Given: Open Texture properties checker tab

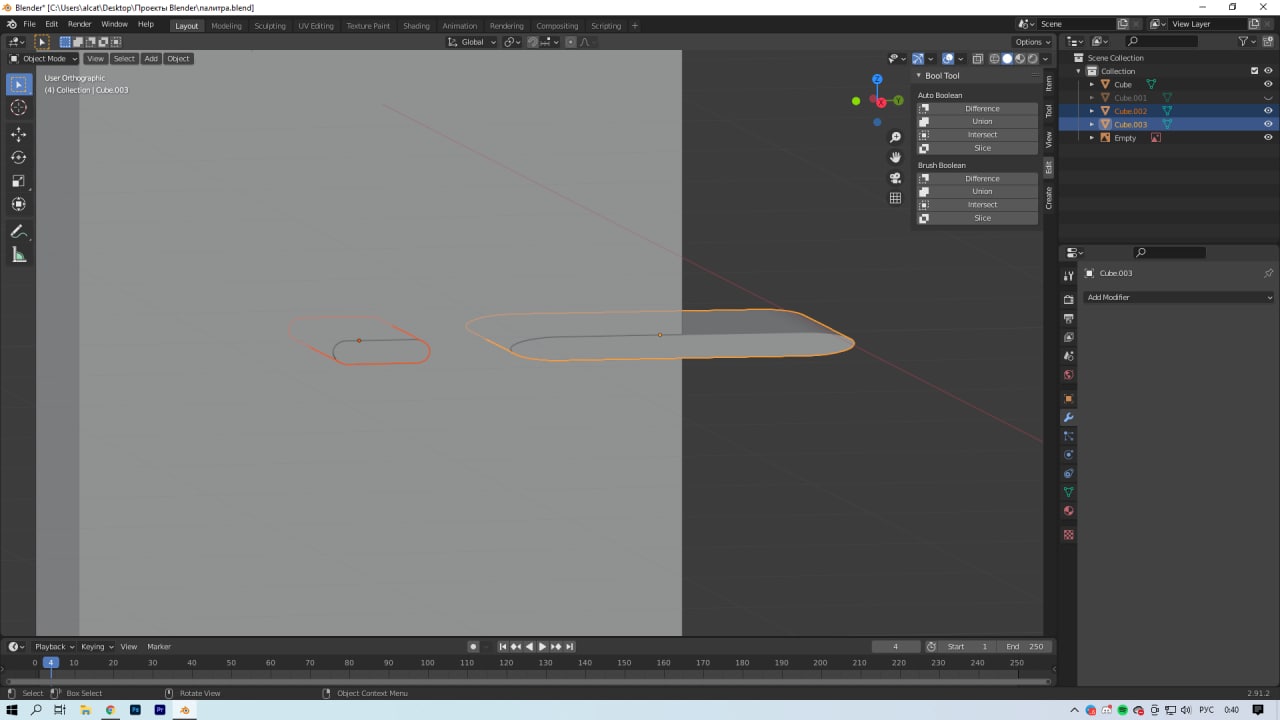Looking at the screenshot, I should pos(1068,535).
